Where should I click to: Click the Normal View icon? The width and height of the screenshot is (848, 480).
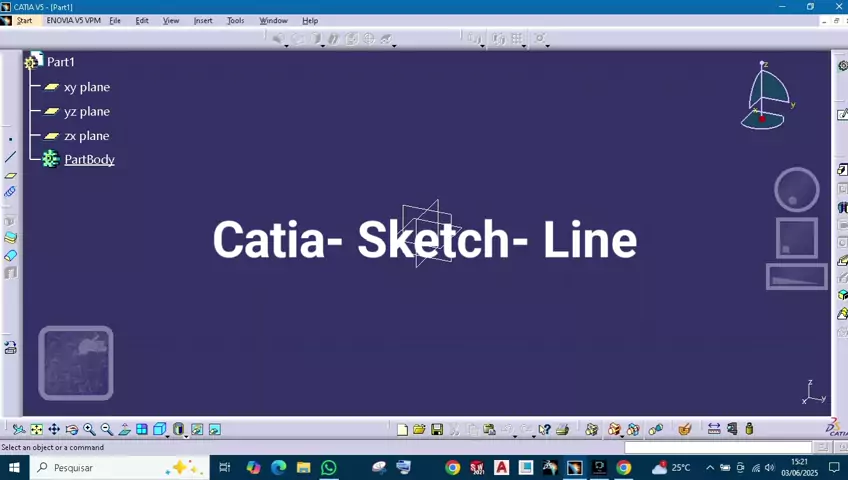[124, 429]
